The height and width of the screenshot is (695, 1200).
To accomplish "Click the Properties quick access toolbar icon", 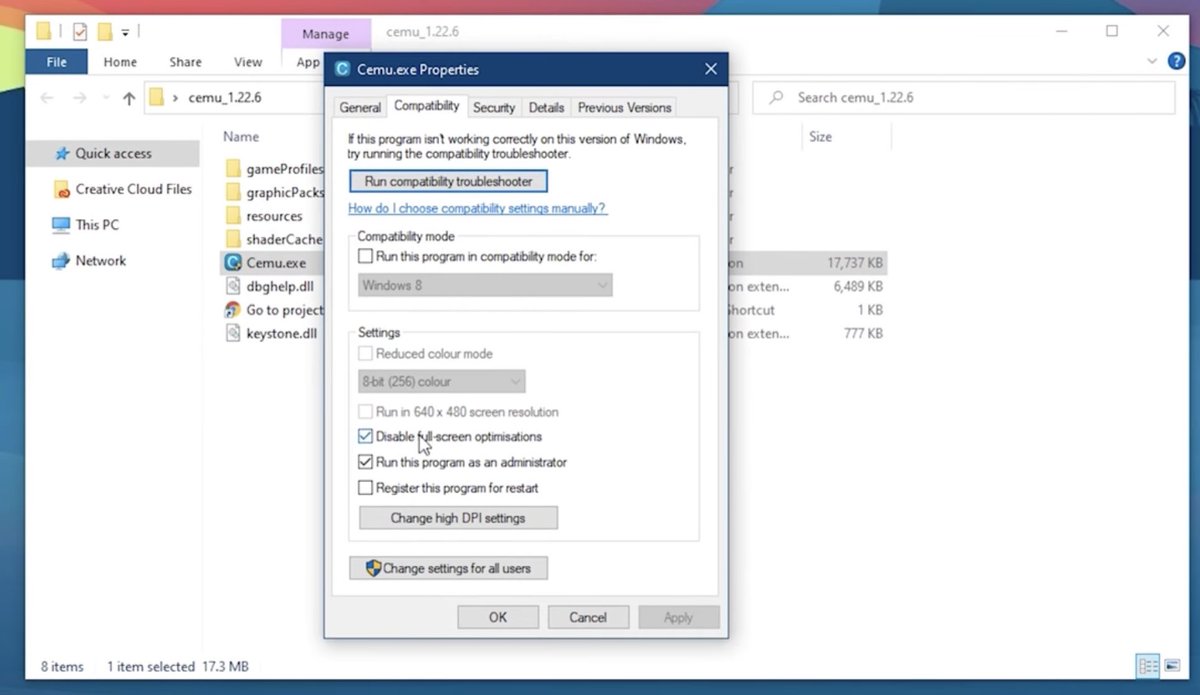I will coord(80,32).
